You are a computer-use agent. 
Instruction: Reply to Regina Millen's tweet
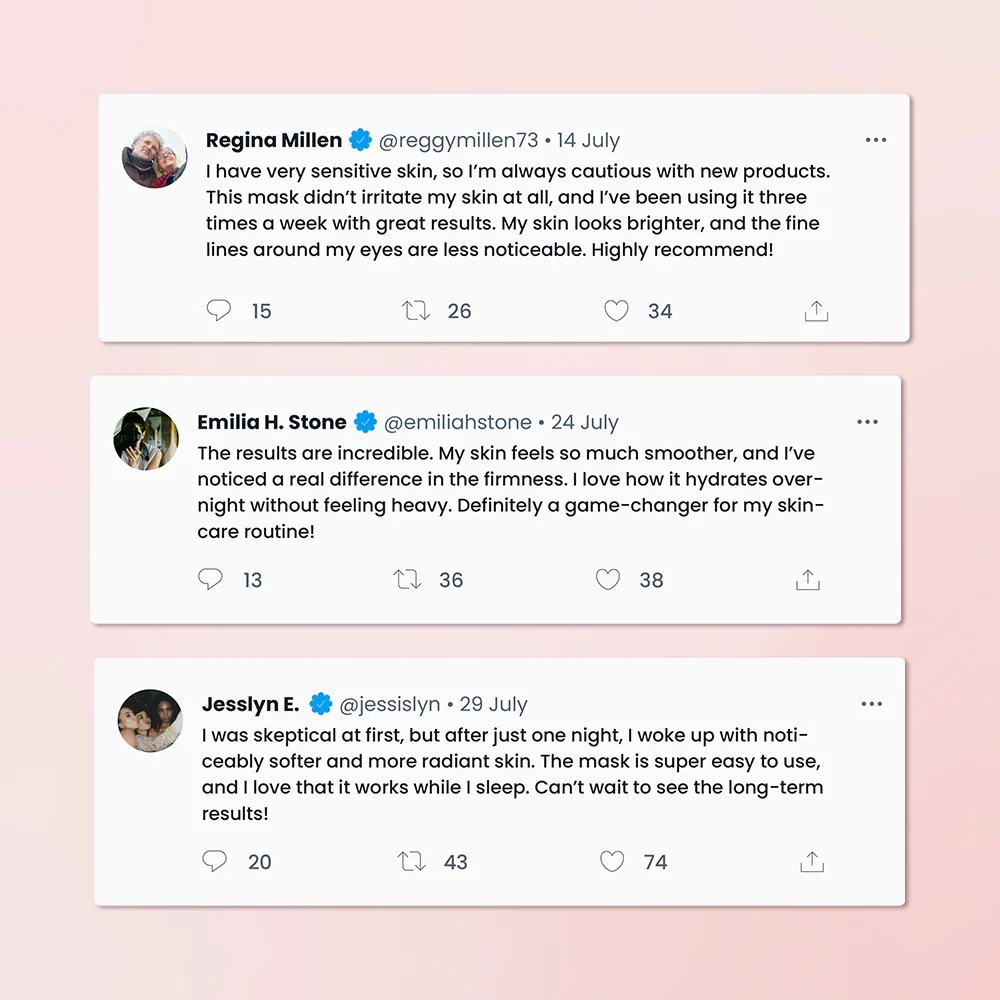[219, 311]
